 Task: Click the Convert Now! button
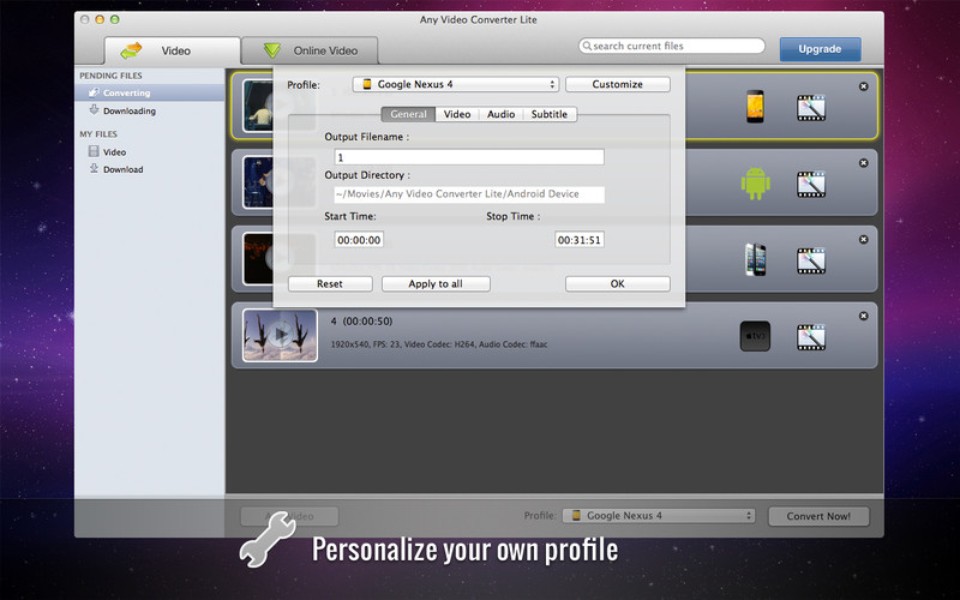[x=819, y=516]
